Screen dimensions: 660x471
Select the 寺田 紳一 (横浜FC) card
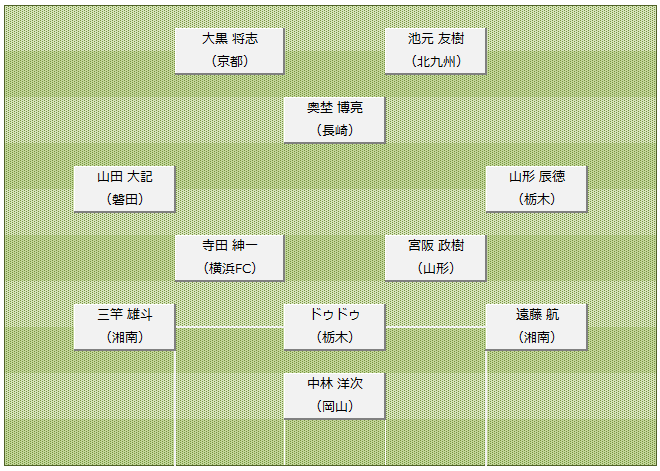pos(229,258)
